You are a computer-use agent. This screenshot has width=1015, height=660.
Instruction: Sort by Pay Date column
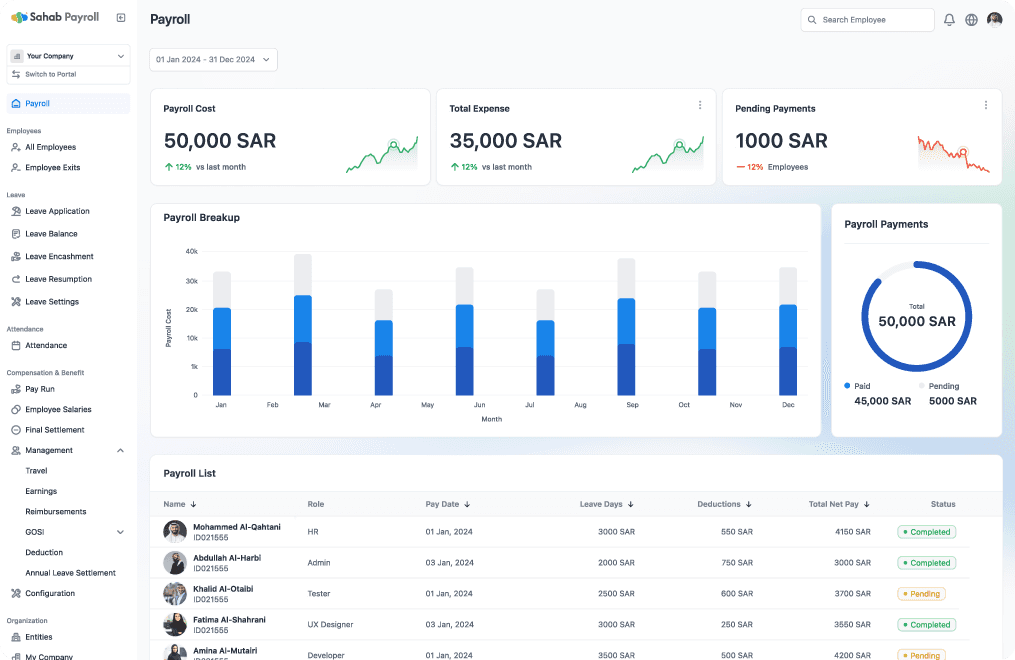(x=448, y=504)
